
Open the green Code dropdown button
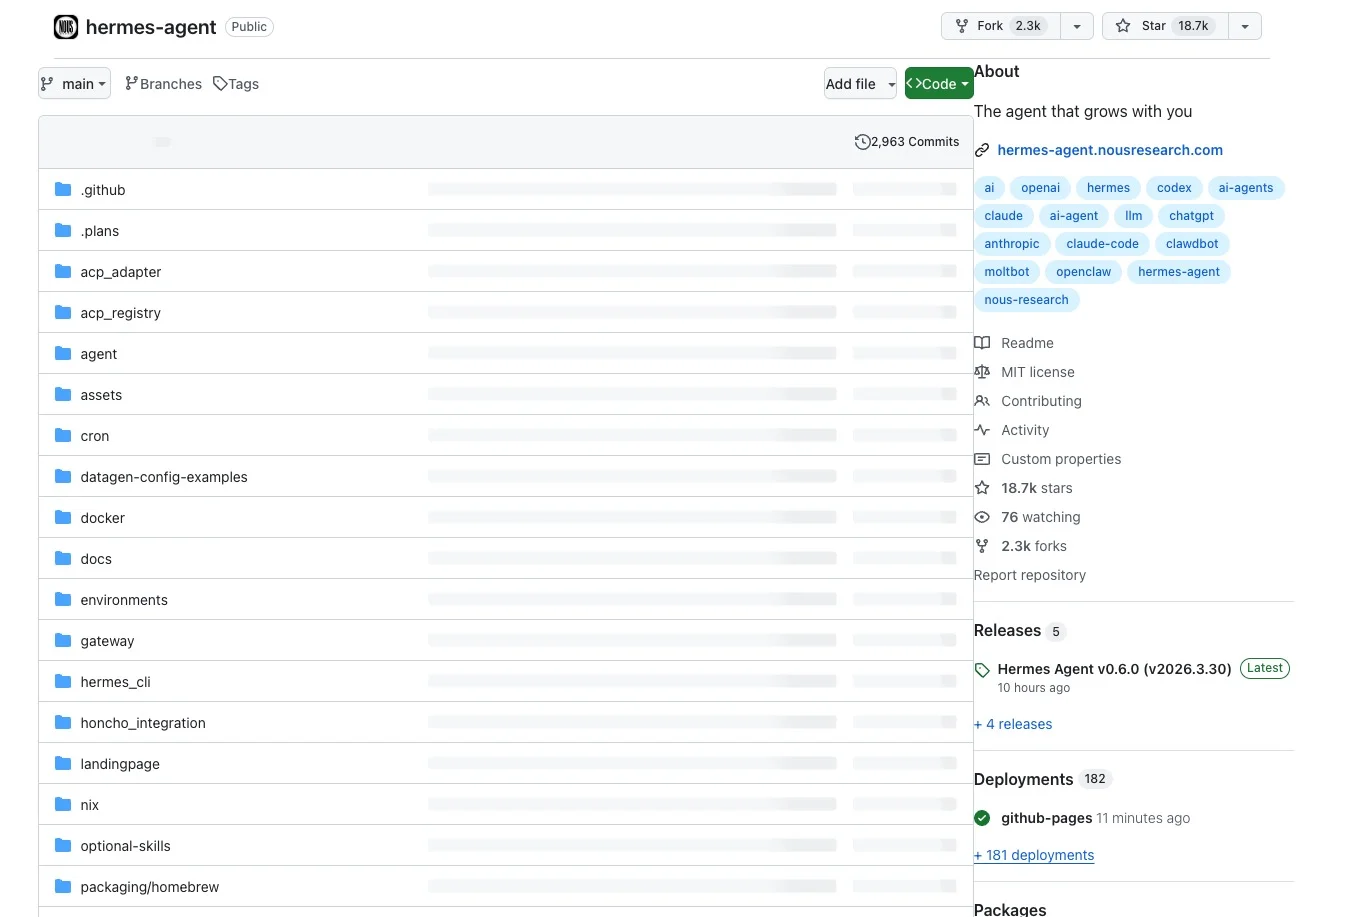pyautogui.click(x=938, y=84)
